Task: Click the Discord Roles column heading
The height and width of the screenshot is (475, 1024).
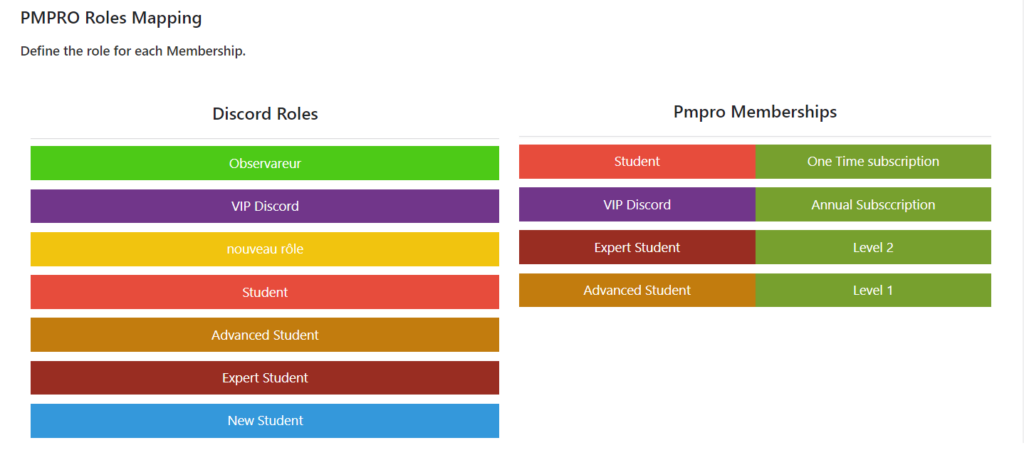Action: (x=265, y=114)
